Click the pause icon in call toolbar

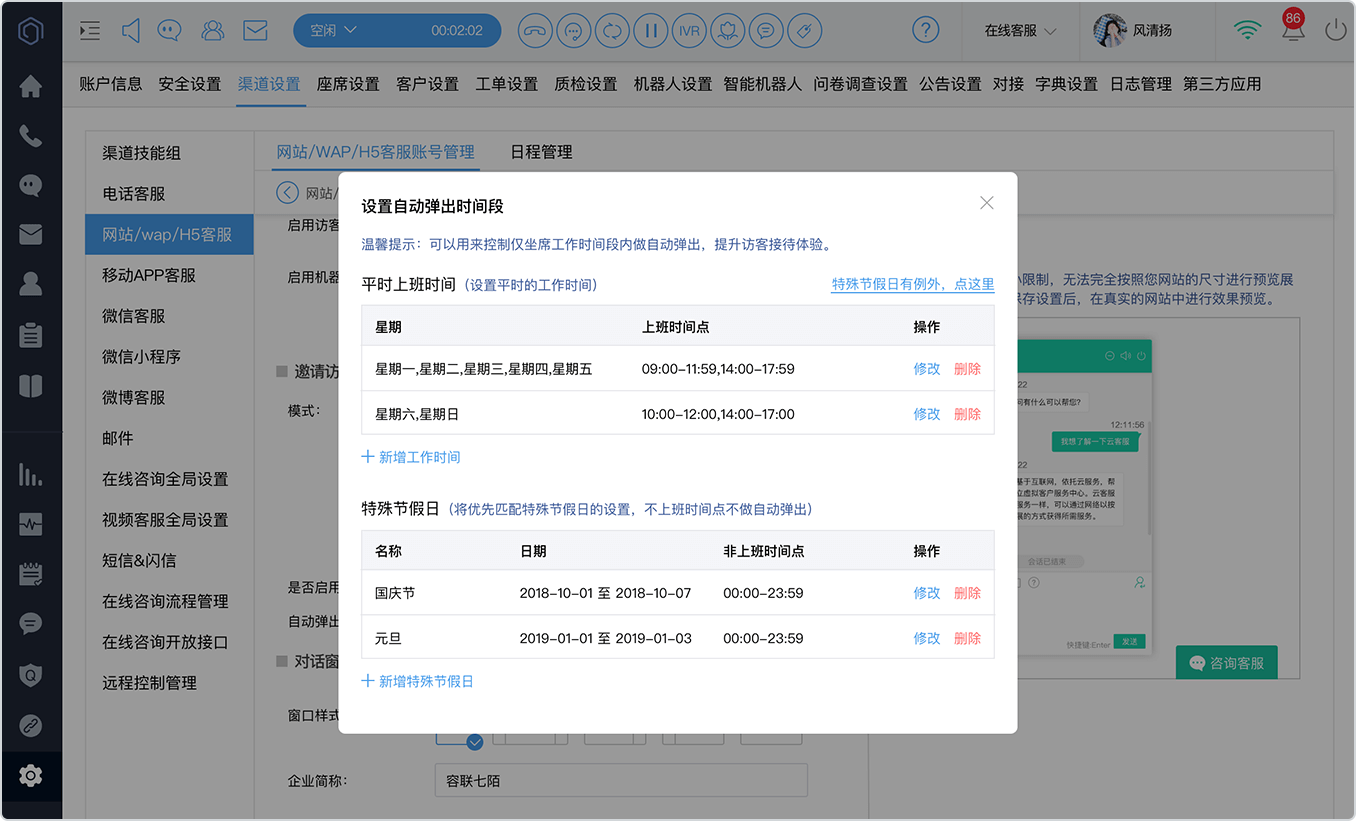651,31
